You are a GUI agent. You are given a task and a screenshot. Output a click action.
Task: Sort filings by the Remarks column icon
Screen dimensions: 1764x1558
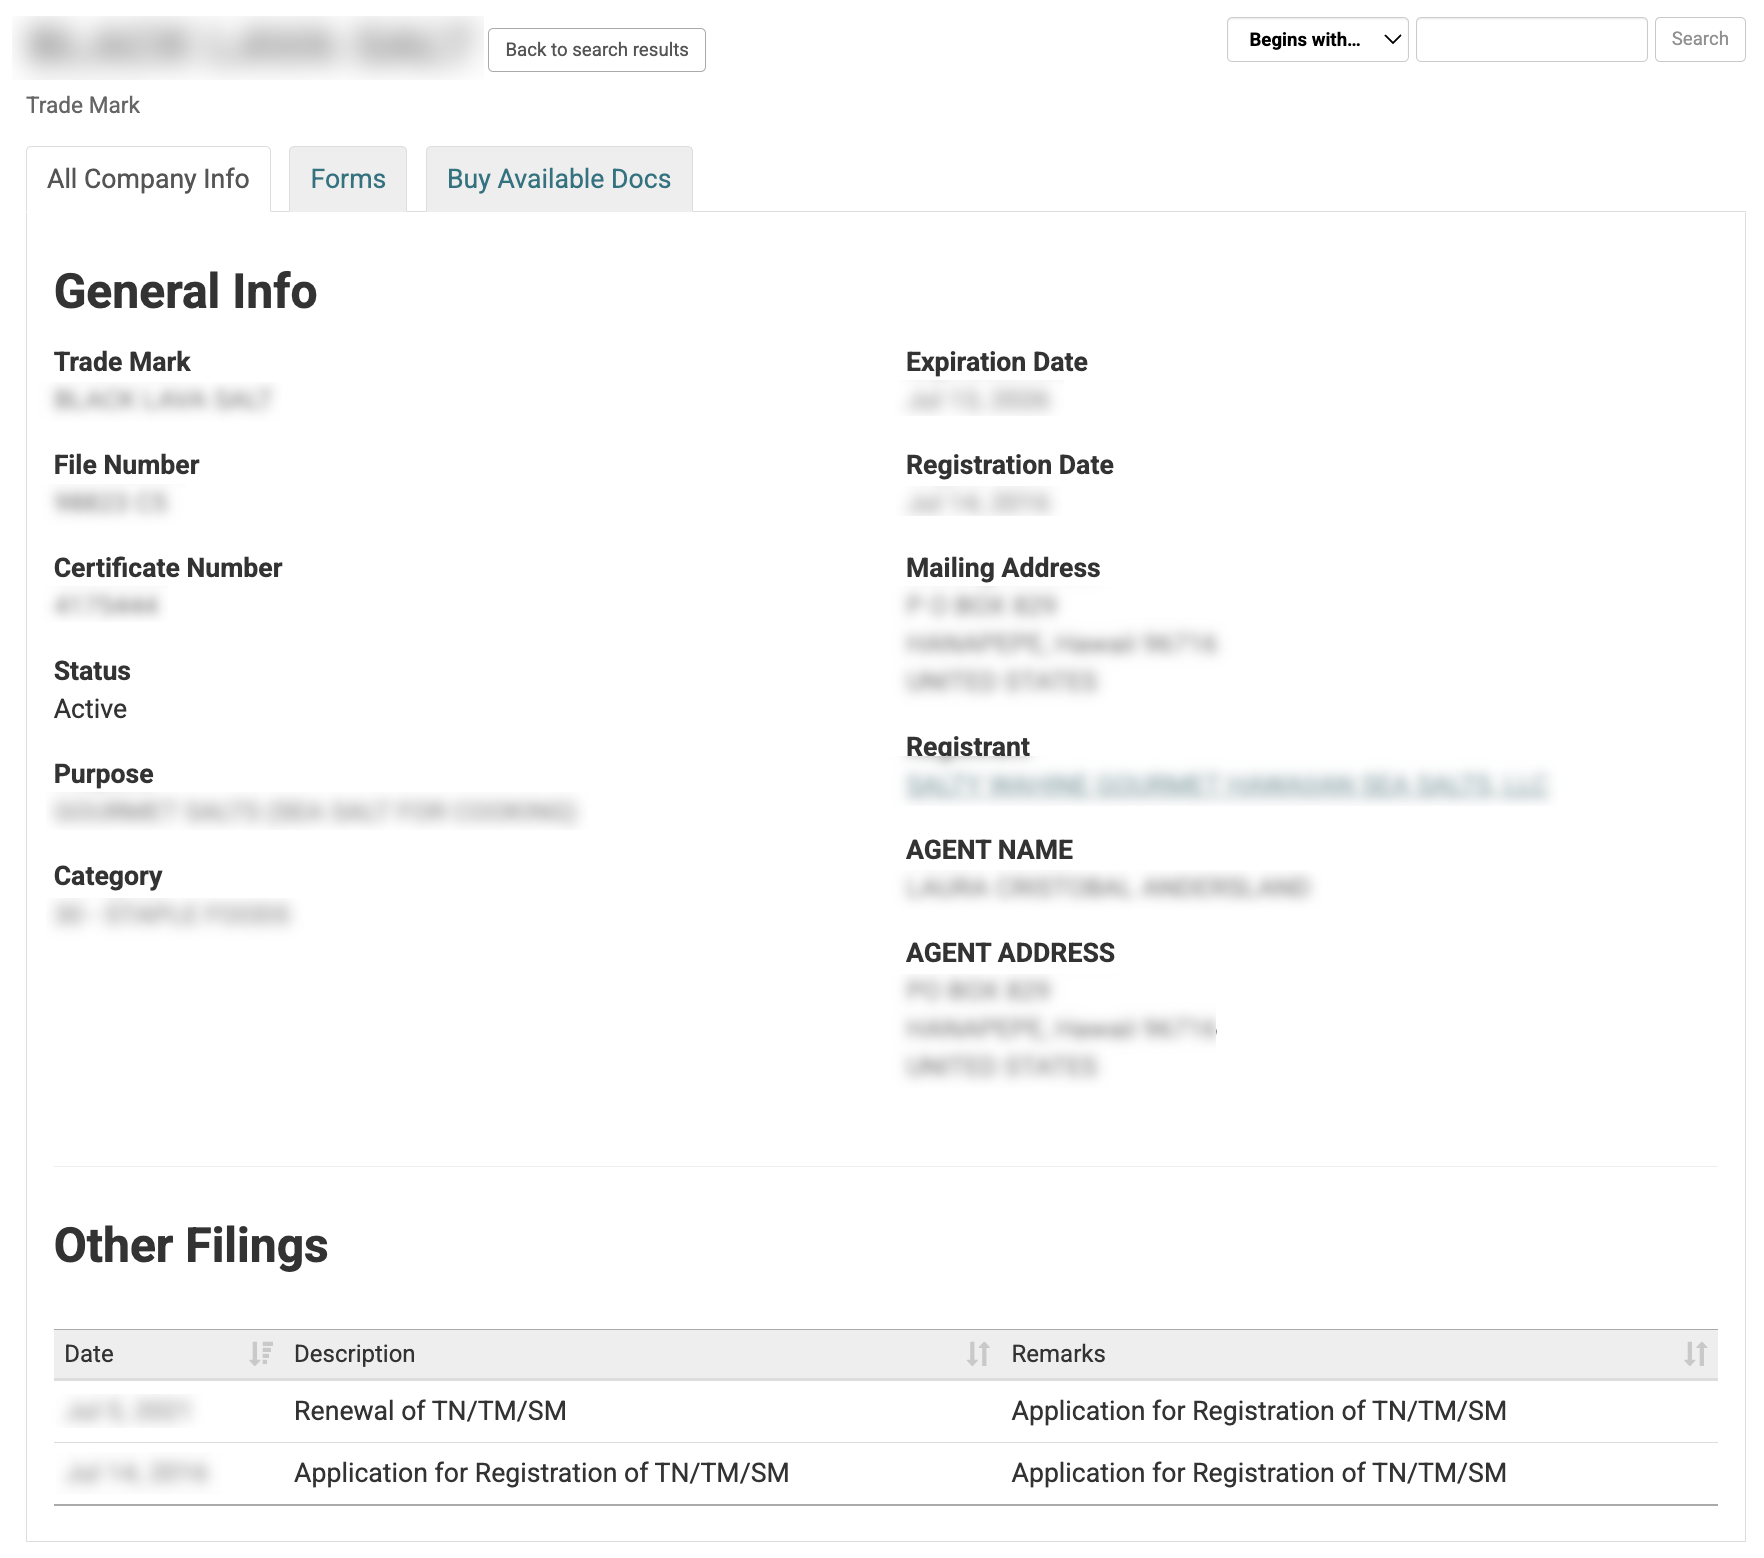pos(1695,1354)
